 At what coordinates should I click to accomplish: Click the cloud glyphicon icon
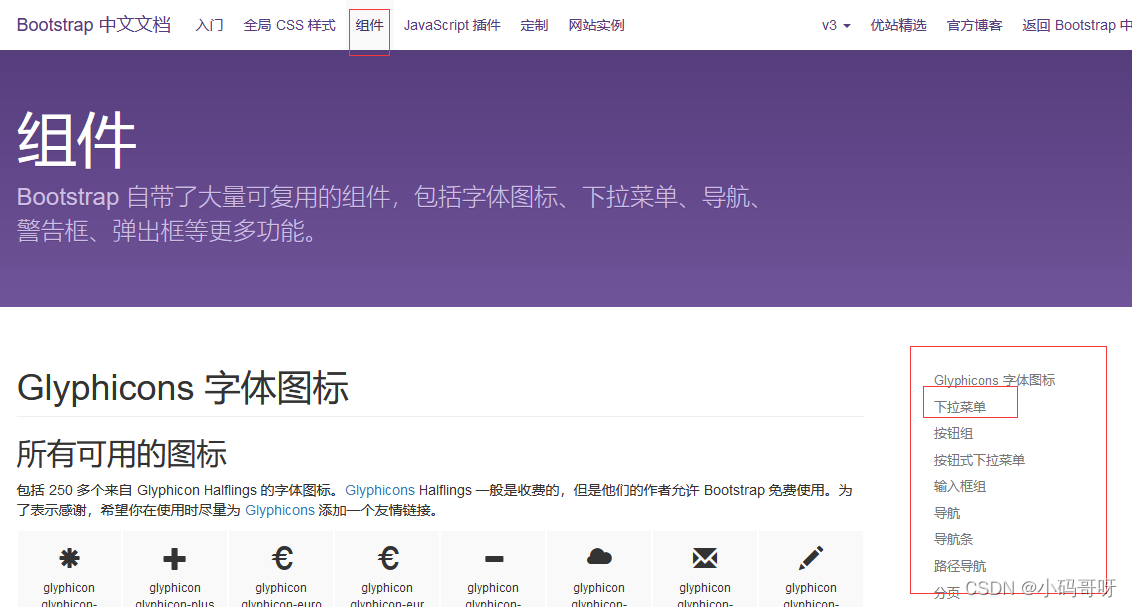(x=599, y=556)
